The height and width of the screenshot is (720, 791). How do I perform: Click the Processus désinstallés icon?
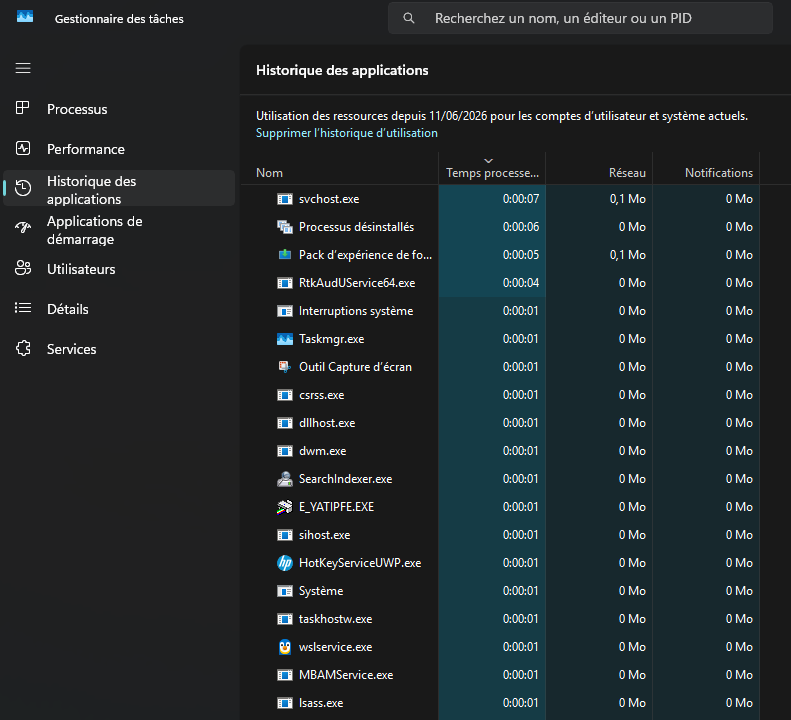285,227
